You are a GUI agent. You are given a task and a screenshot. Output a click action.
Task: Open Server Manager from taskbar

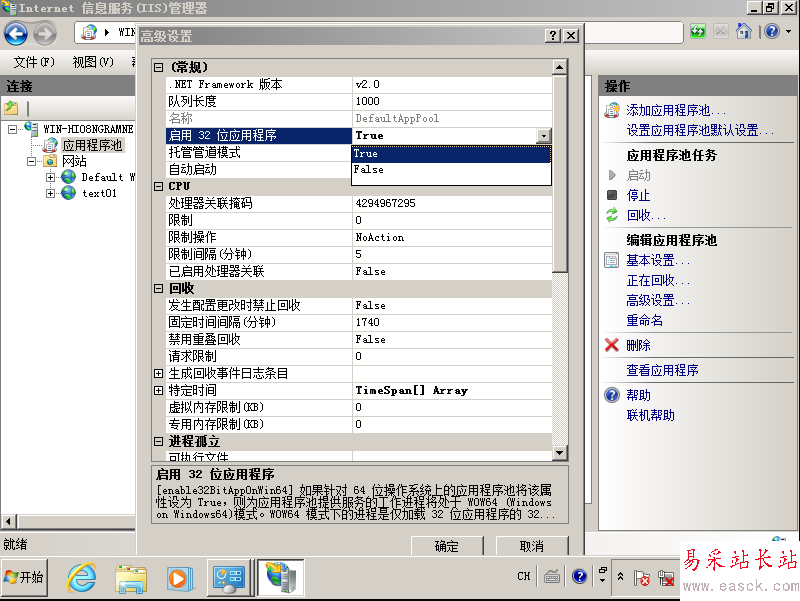(228, 578)
